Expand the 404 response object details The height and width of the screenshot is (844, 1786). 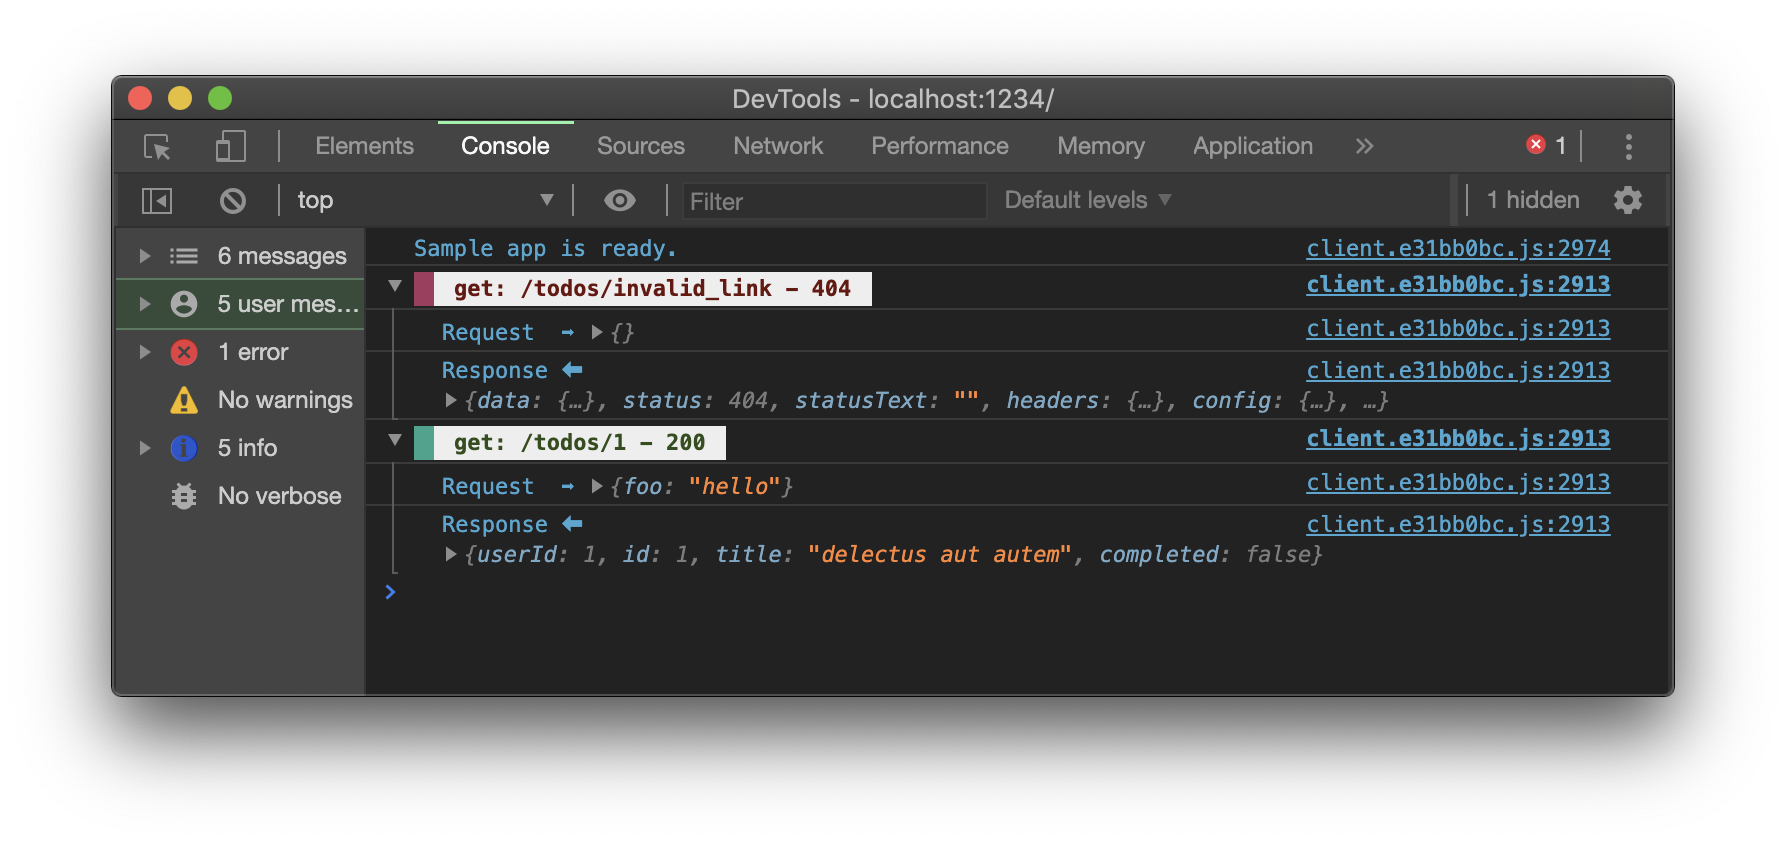[x=451, y=400]
